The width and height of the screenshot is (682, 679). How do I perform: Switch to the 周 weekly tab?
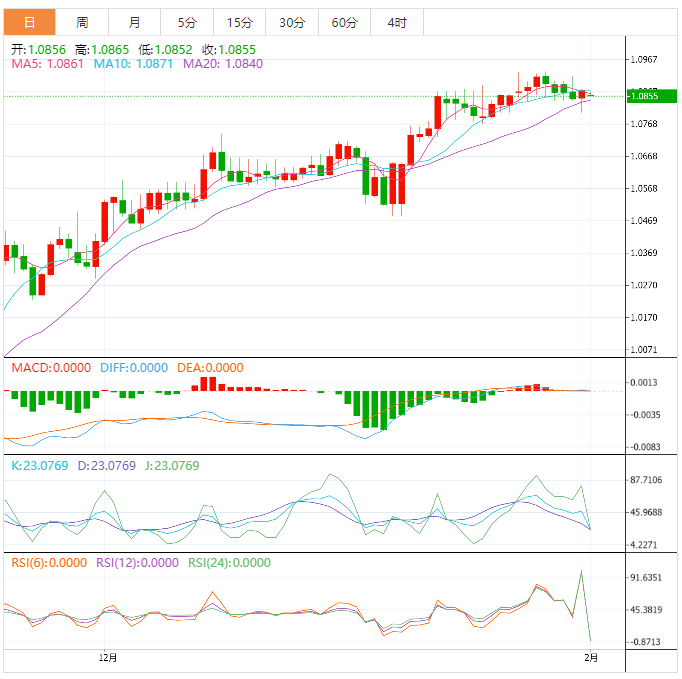coord(82,22)
